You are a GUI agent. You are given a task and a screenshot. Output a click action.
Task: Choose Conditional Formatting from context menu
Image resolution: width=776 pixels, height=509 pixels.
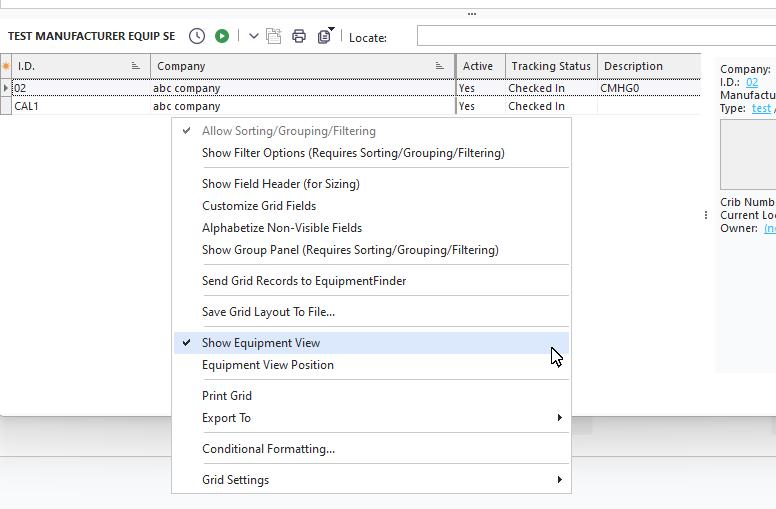pos(268,449)
